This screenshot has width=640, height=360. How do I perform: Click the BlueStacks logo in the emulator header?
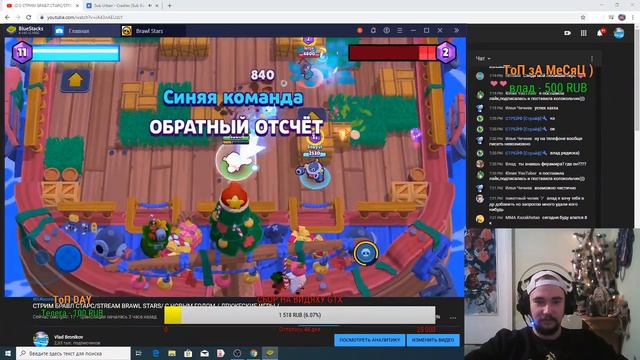25,30
